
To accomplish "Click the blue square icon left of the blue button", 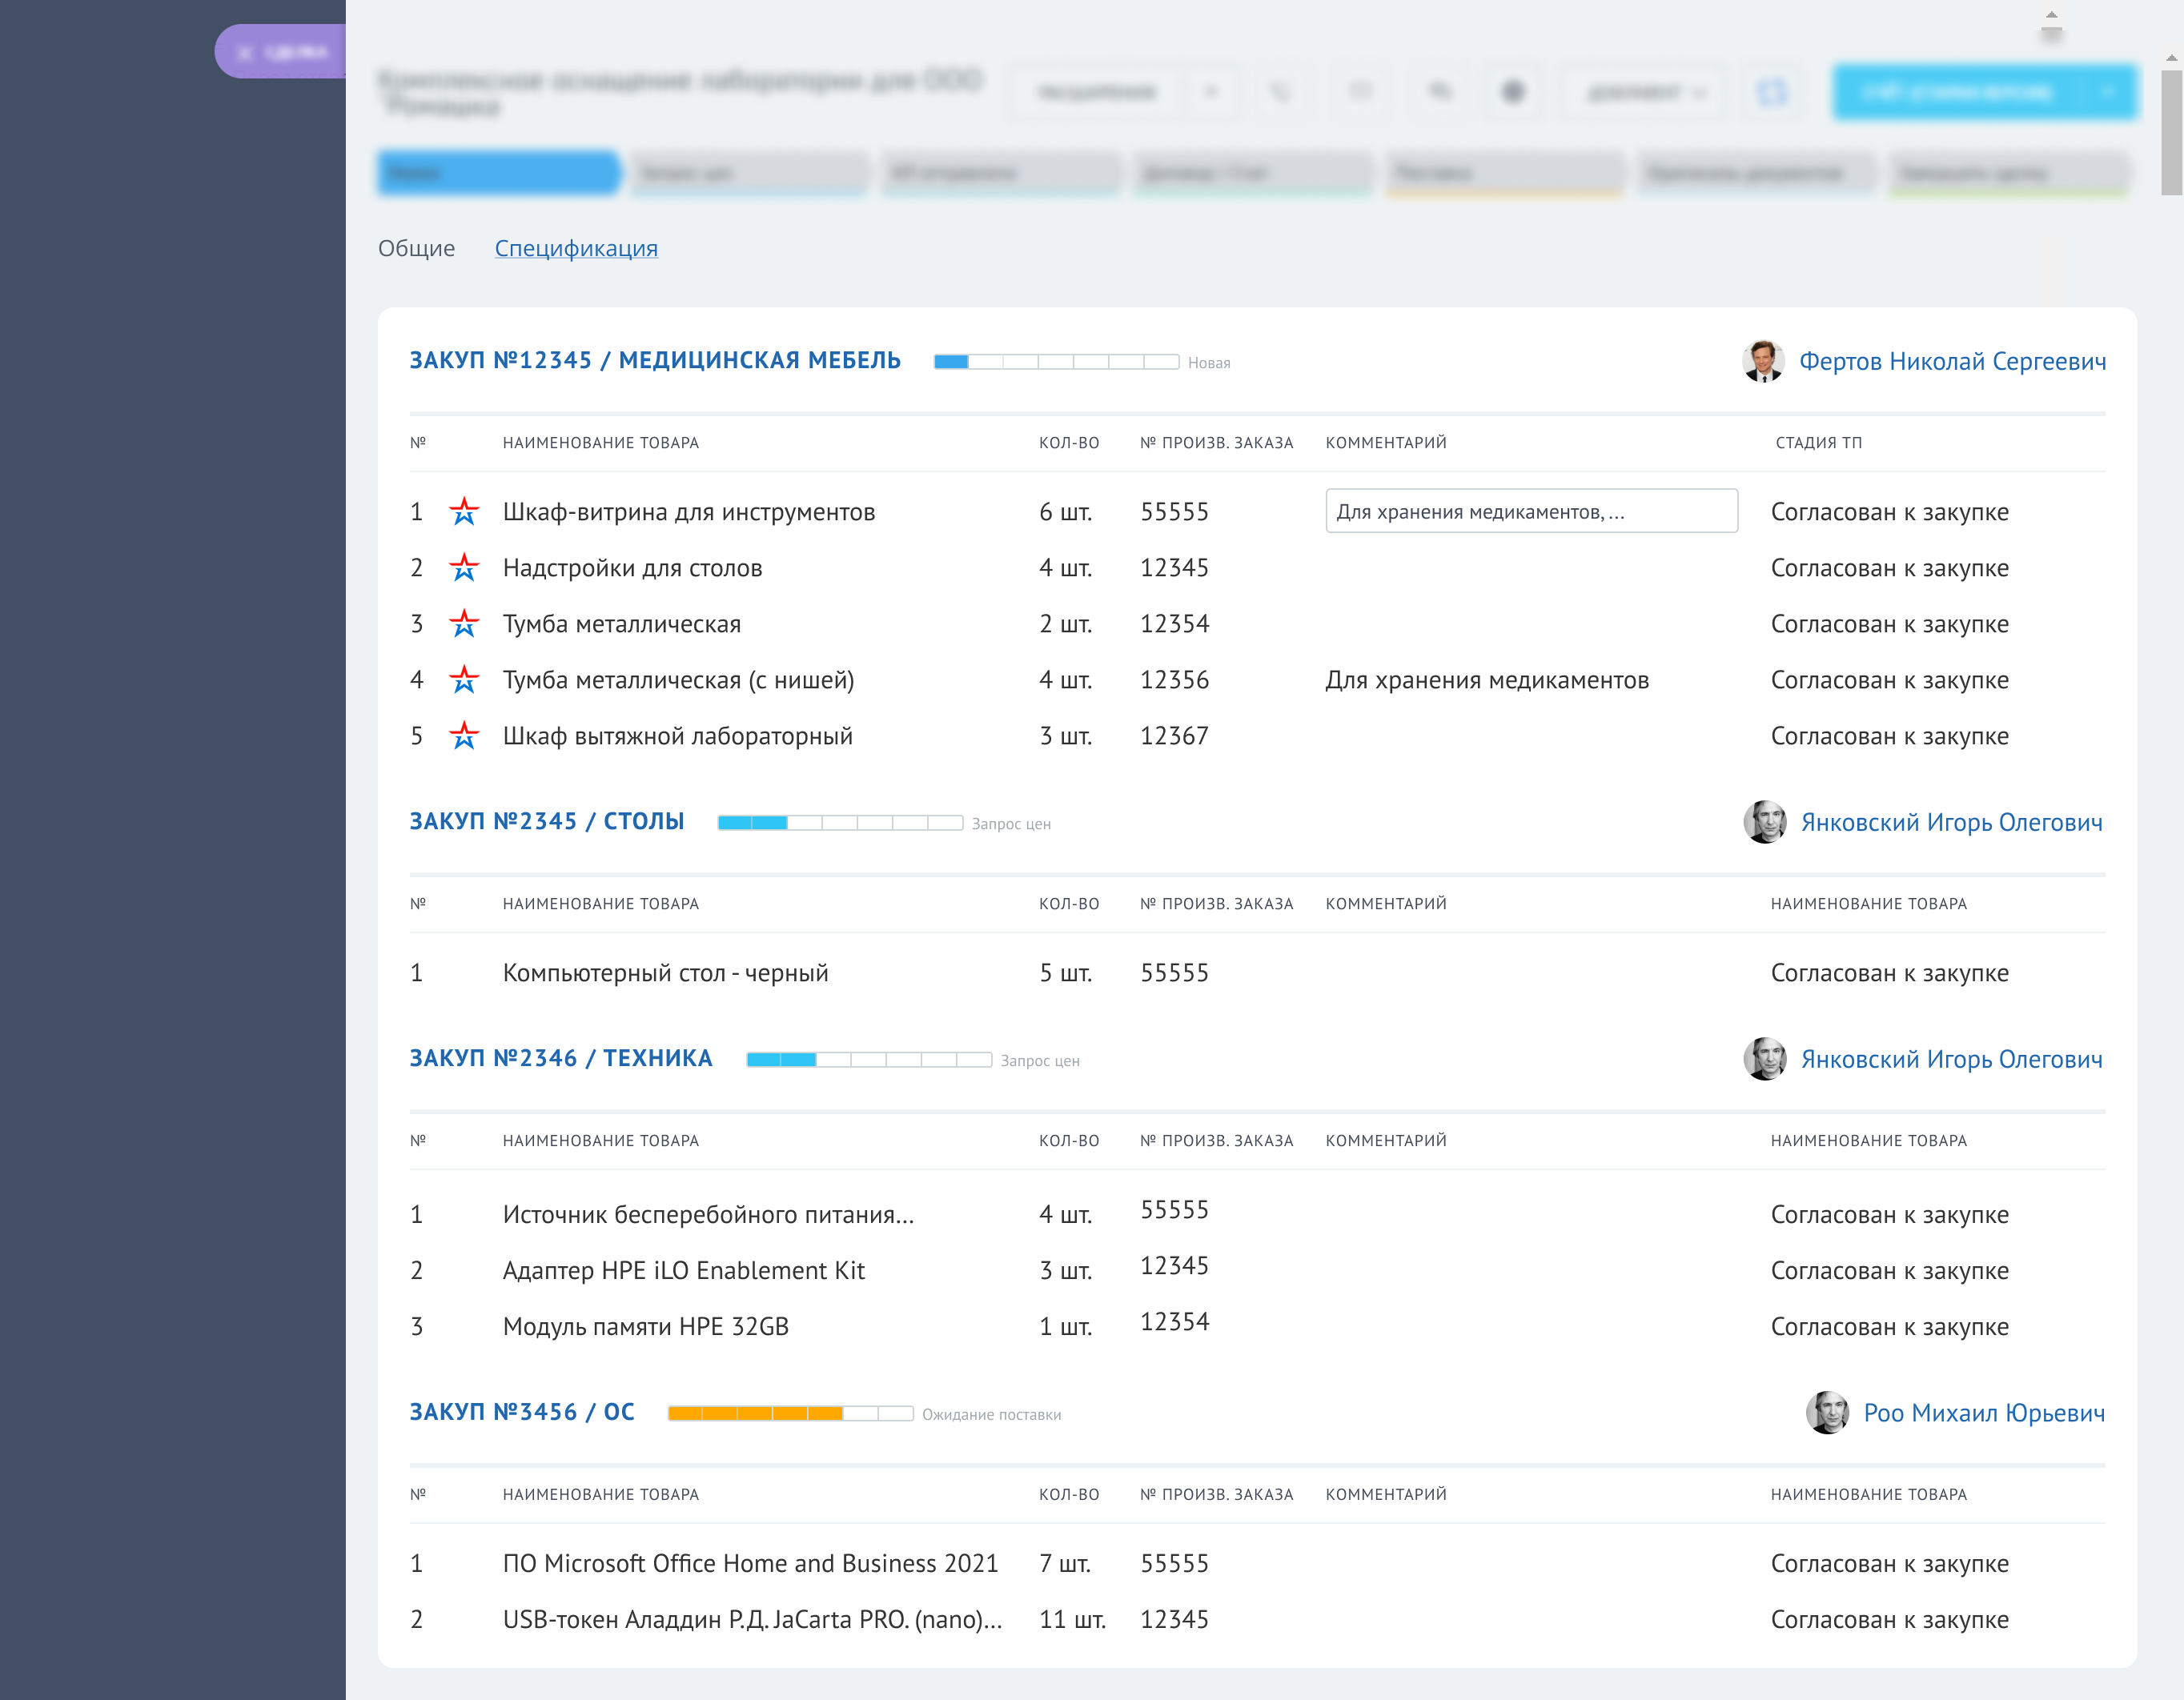I will point(1772,92).
